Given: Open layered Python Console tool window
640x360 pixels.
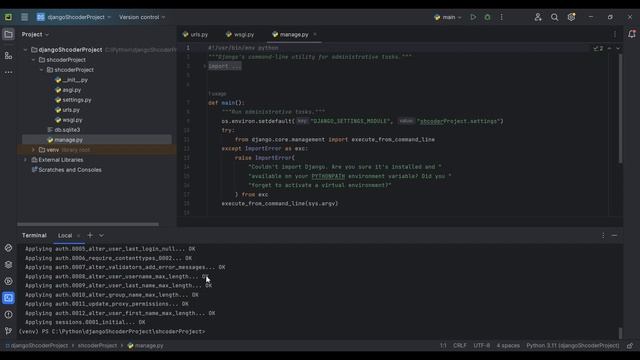Looking at the screenshot, I should point(8,264).
